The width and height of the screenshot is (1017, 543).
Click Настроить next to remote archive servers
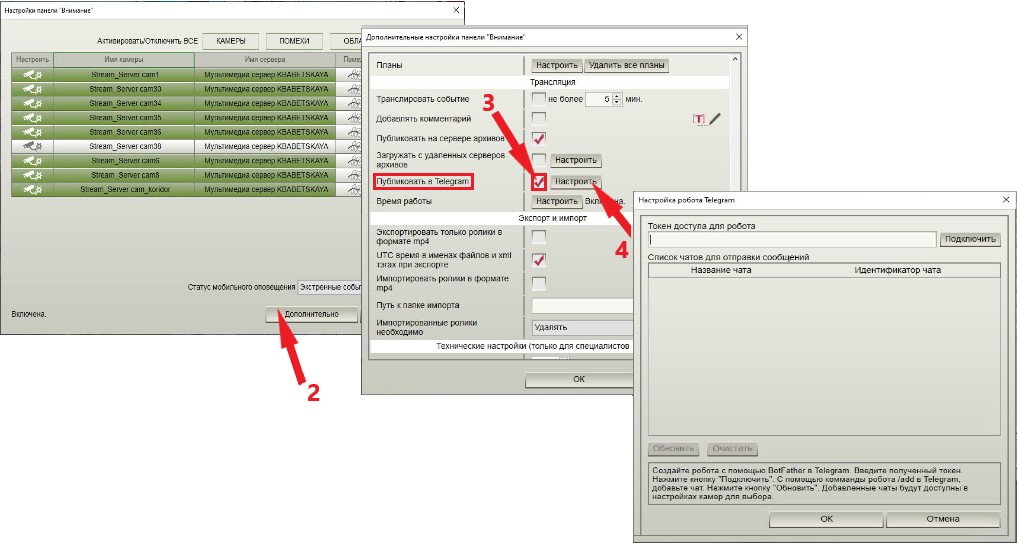[x=575, y=160]
